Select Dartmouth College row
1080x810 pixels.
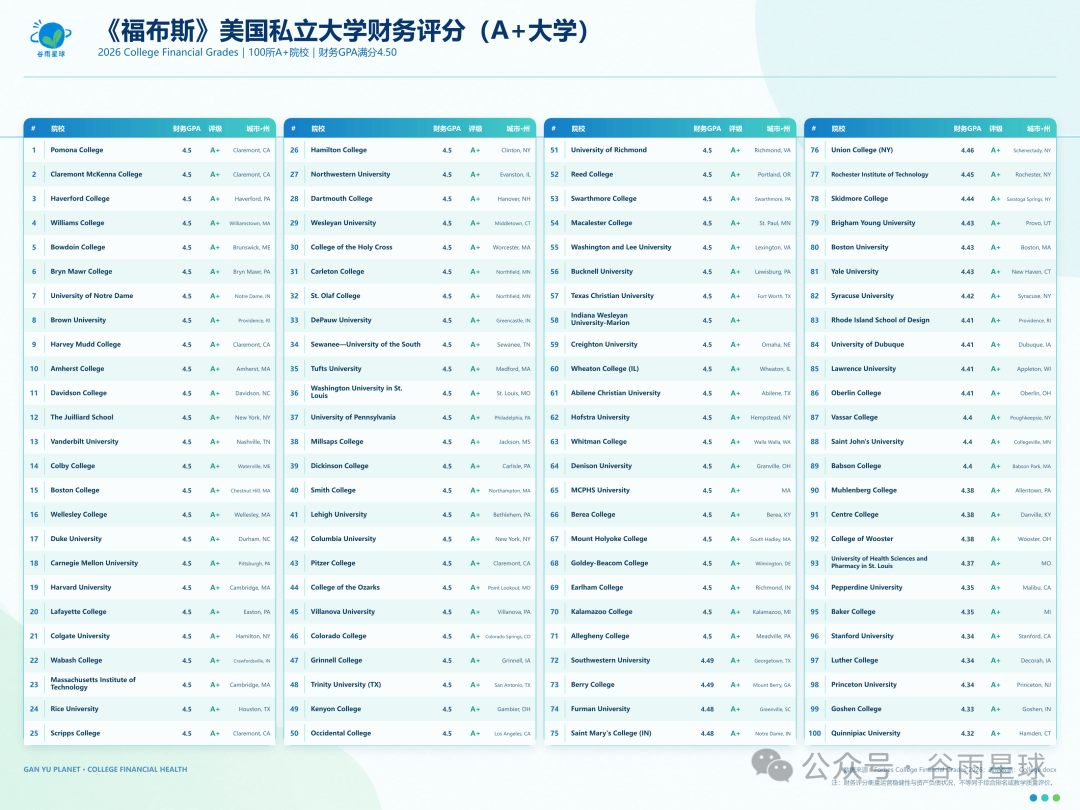coord(342,198)
